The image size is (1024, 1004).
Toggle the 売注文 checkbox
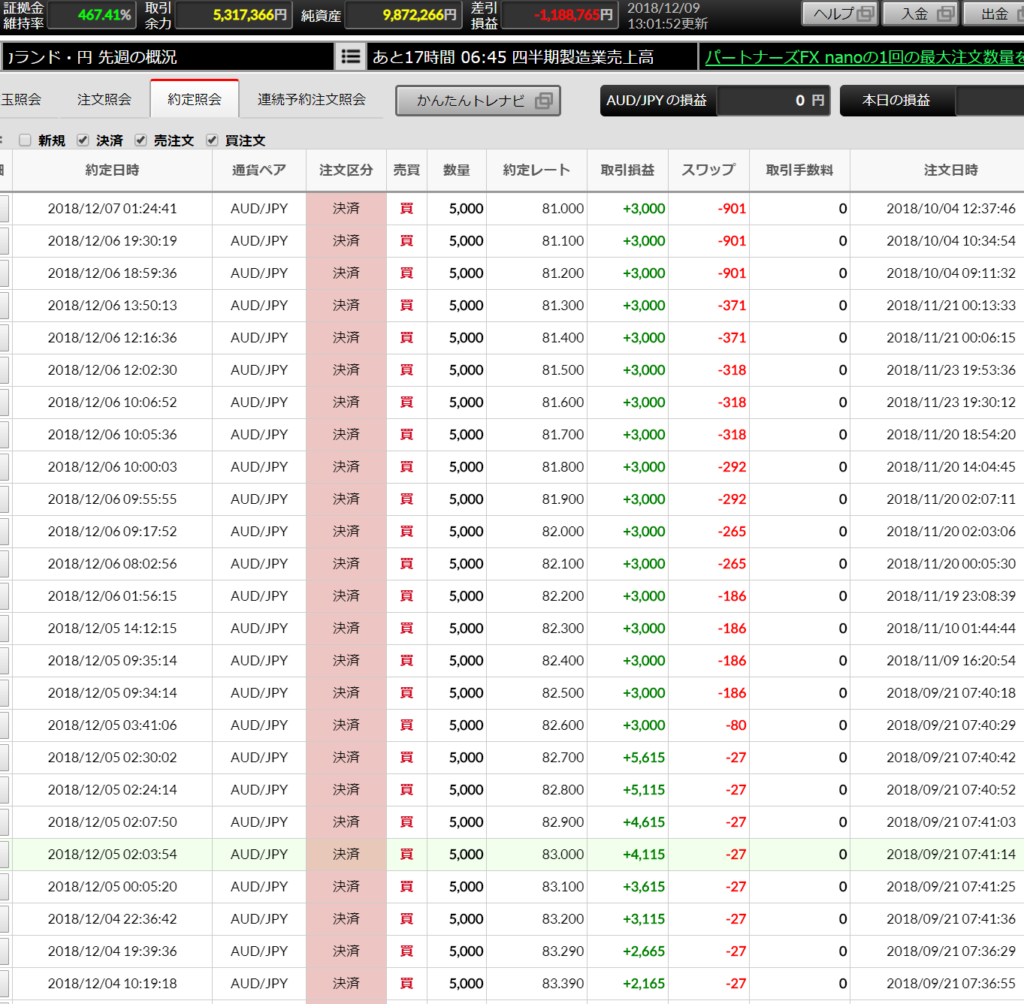pyautogui.click(x=140, y=140)
